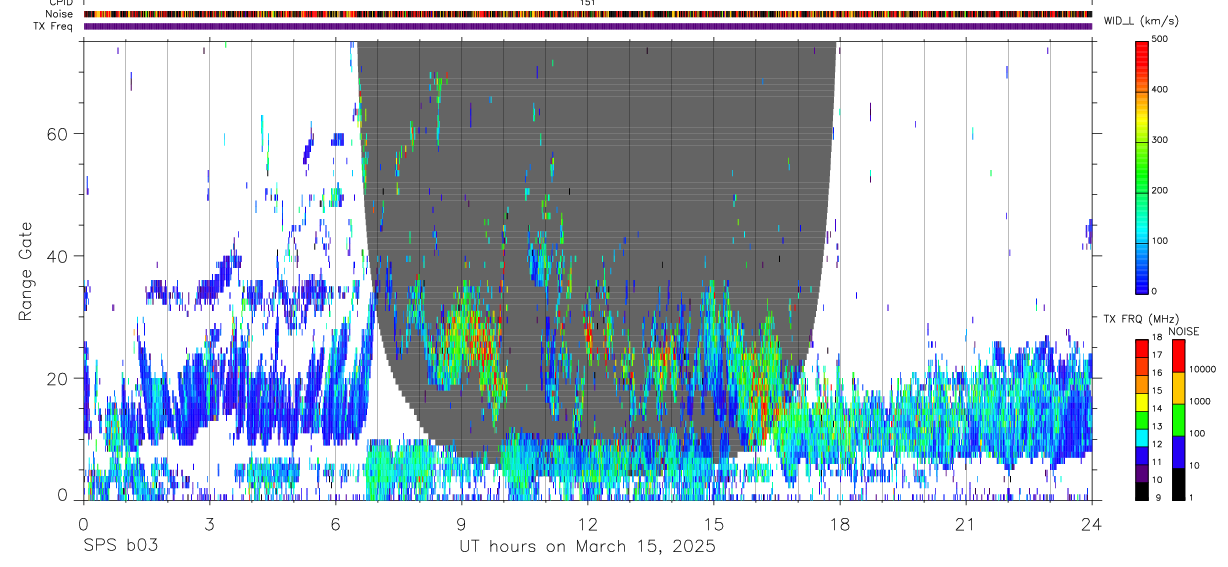Click the 6 tick on the UT hours axis
This screenshot has height=567, width=1228.
click(336, 524)
